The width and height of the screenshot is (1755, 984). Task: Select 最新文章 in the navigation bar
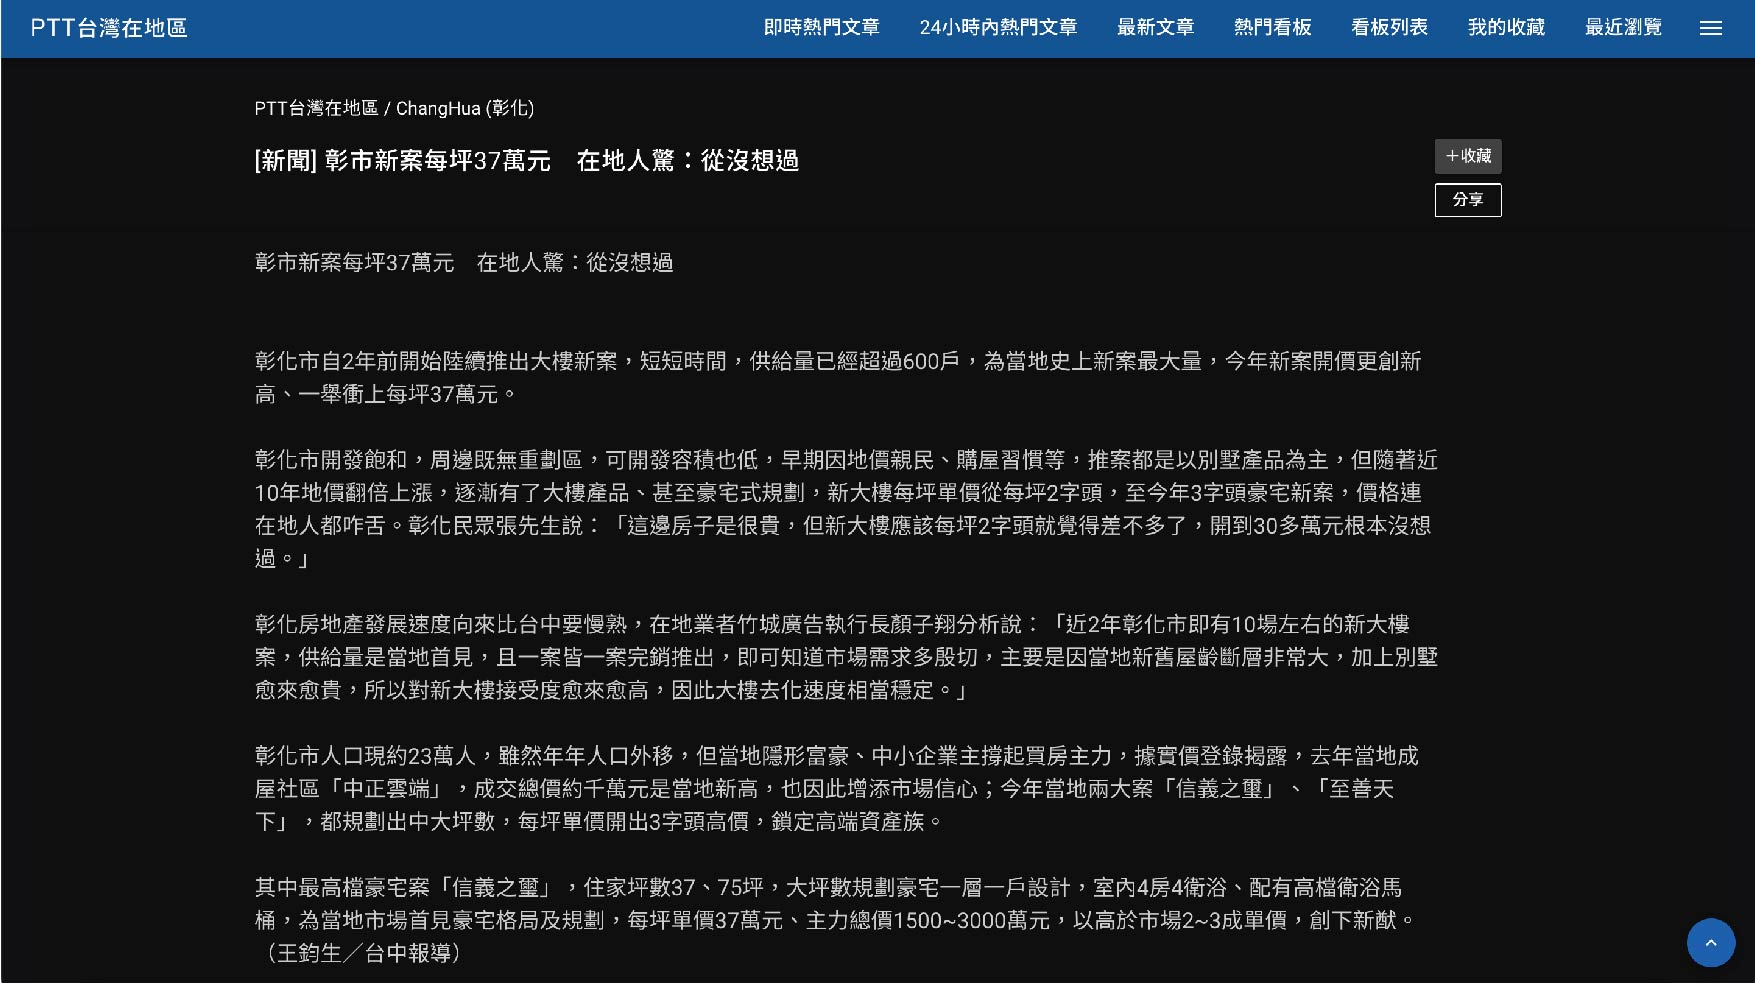tap(1155, 28)
